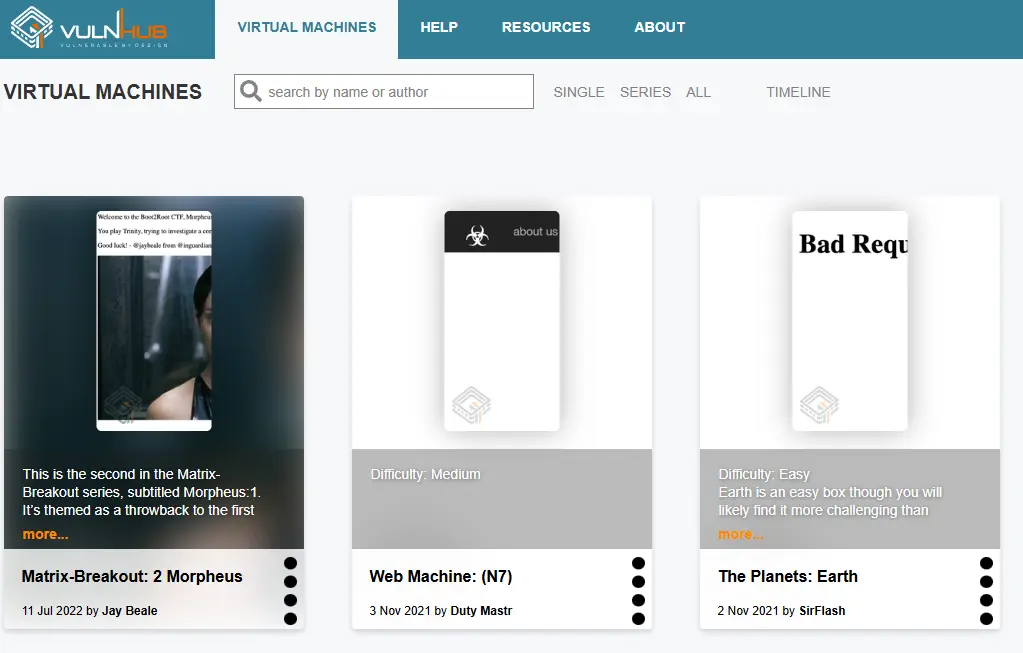Click VulnHub watermark on Planets: Earth thumbnail
The image size is (1023, 653).
coord(819,405)
